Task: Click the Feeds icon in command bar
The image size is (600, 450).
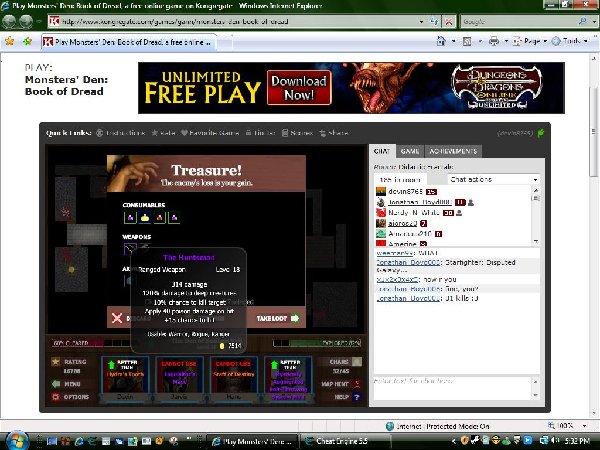Action: pyautogui.click(x=467, y=41)
